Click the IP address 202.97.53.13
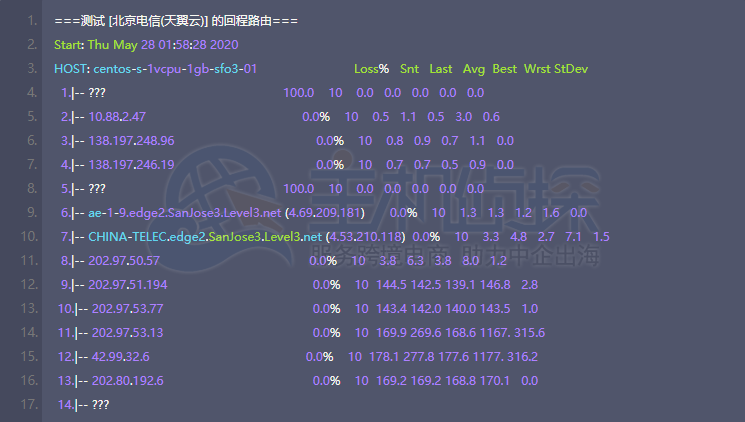 point(128,333)
